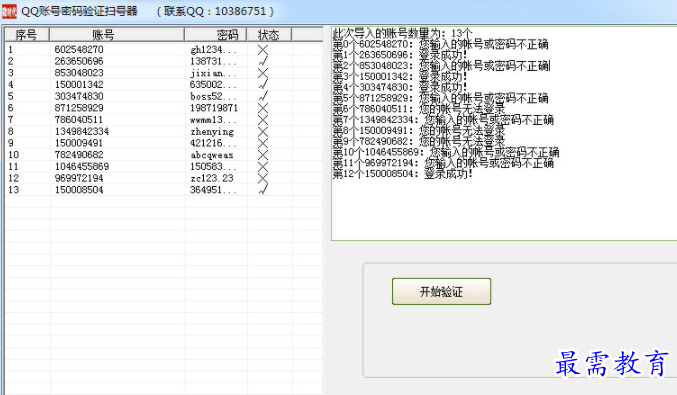This screenshot has height=395, width=677.
Task: Click password cell abcqweas
Action: [x=212, y=155]
